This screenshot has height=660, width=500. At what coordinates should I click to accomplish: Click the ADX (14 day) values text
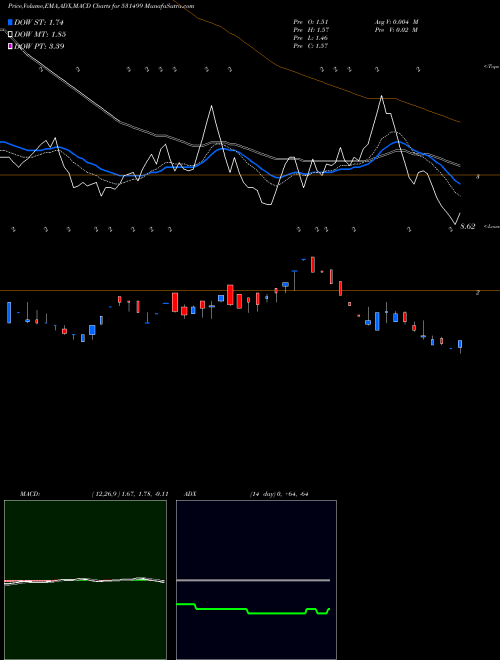(279, 494)
